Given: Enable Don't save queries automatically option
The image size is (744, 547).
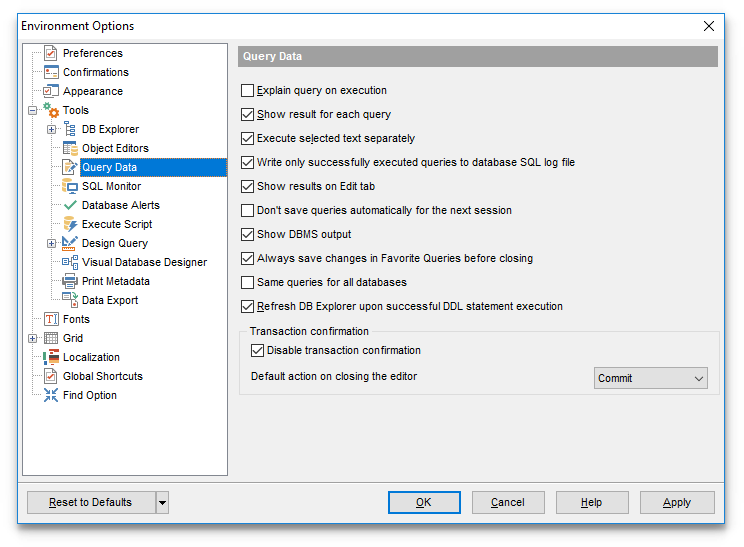Looking at the screenshot, I should pos(247,210).
